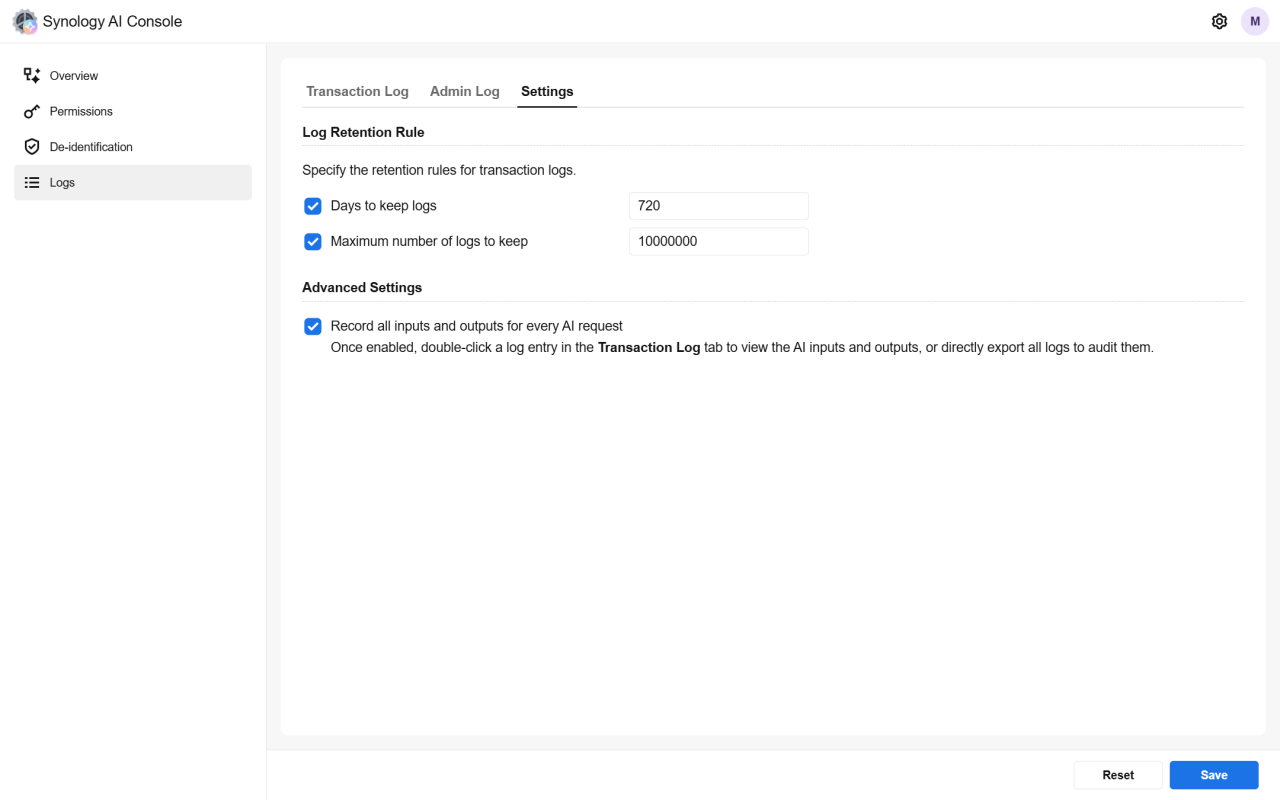Click the Reset button
This screenshot has width=1280, height=800.
[x=1117, y=775]
